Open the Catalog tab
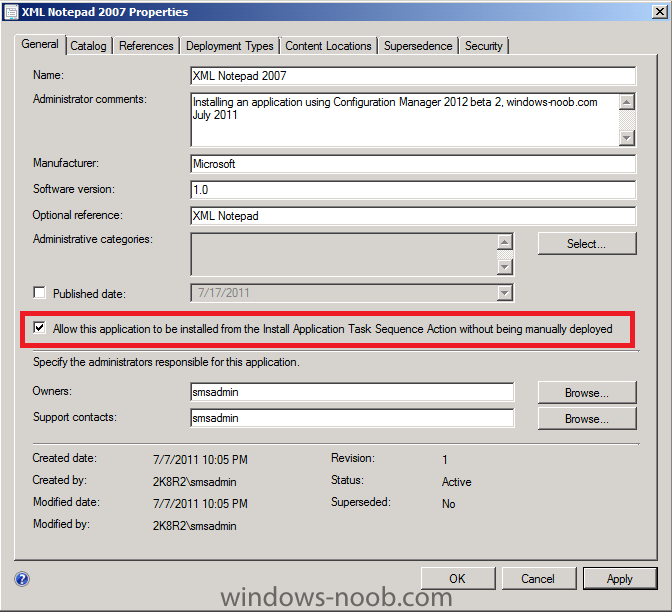The image size is (672, 612). coord(88,46)
